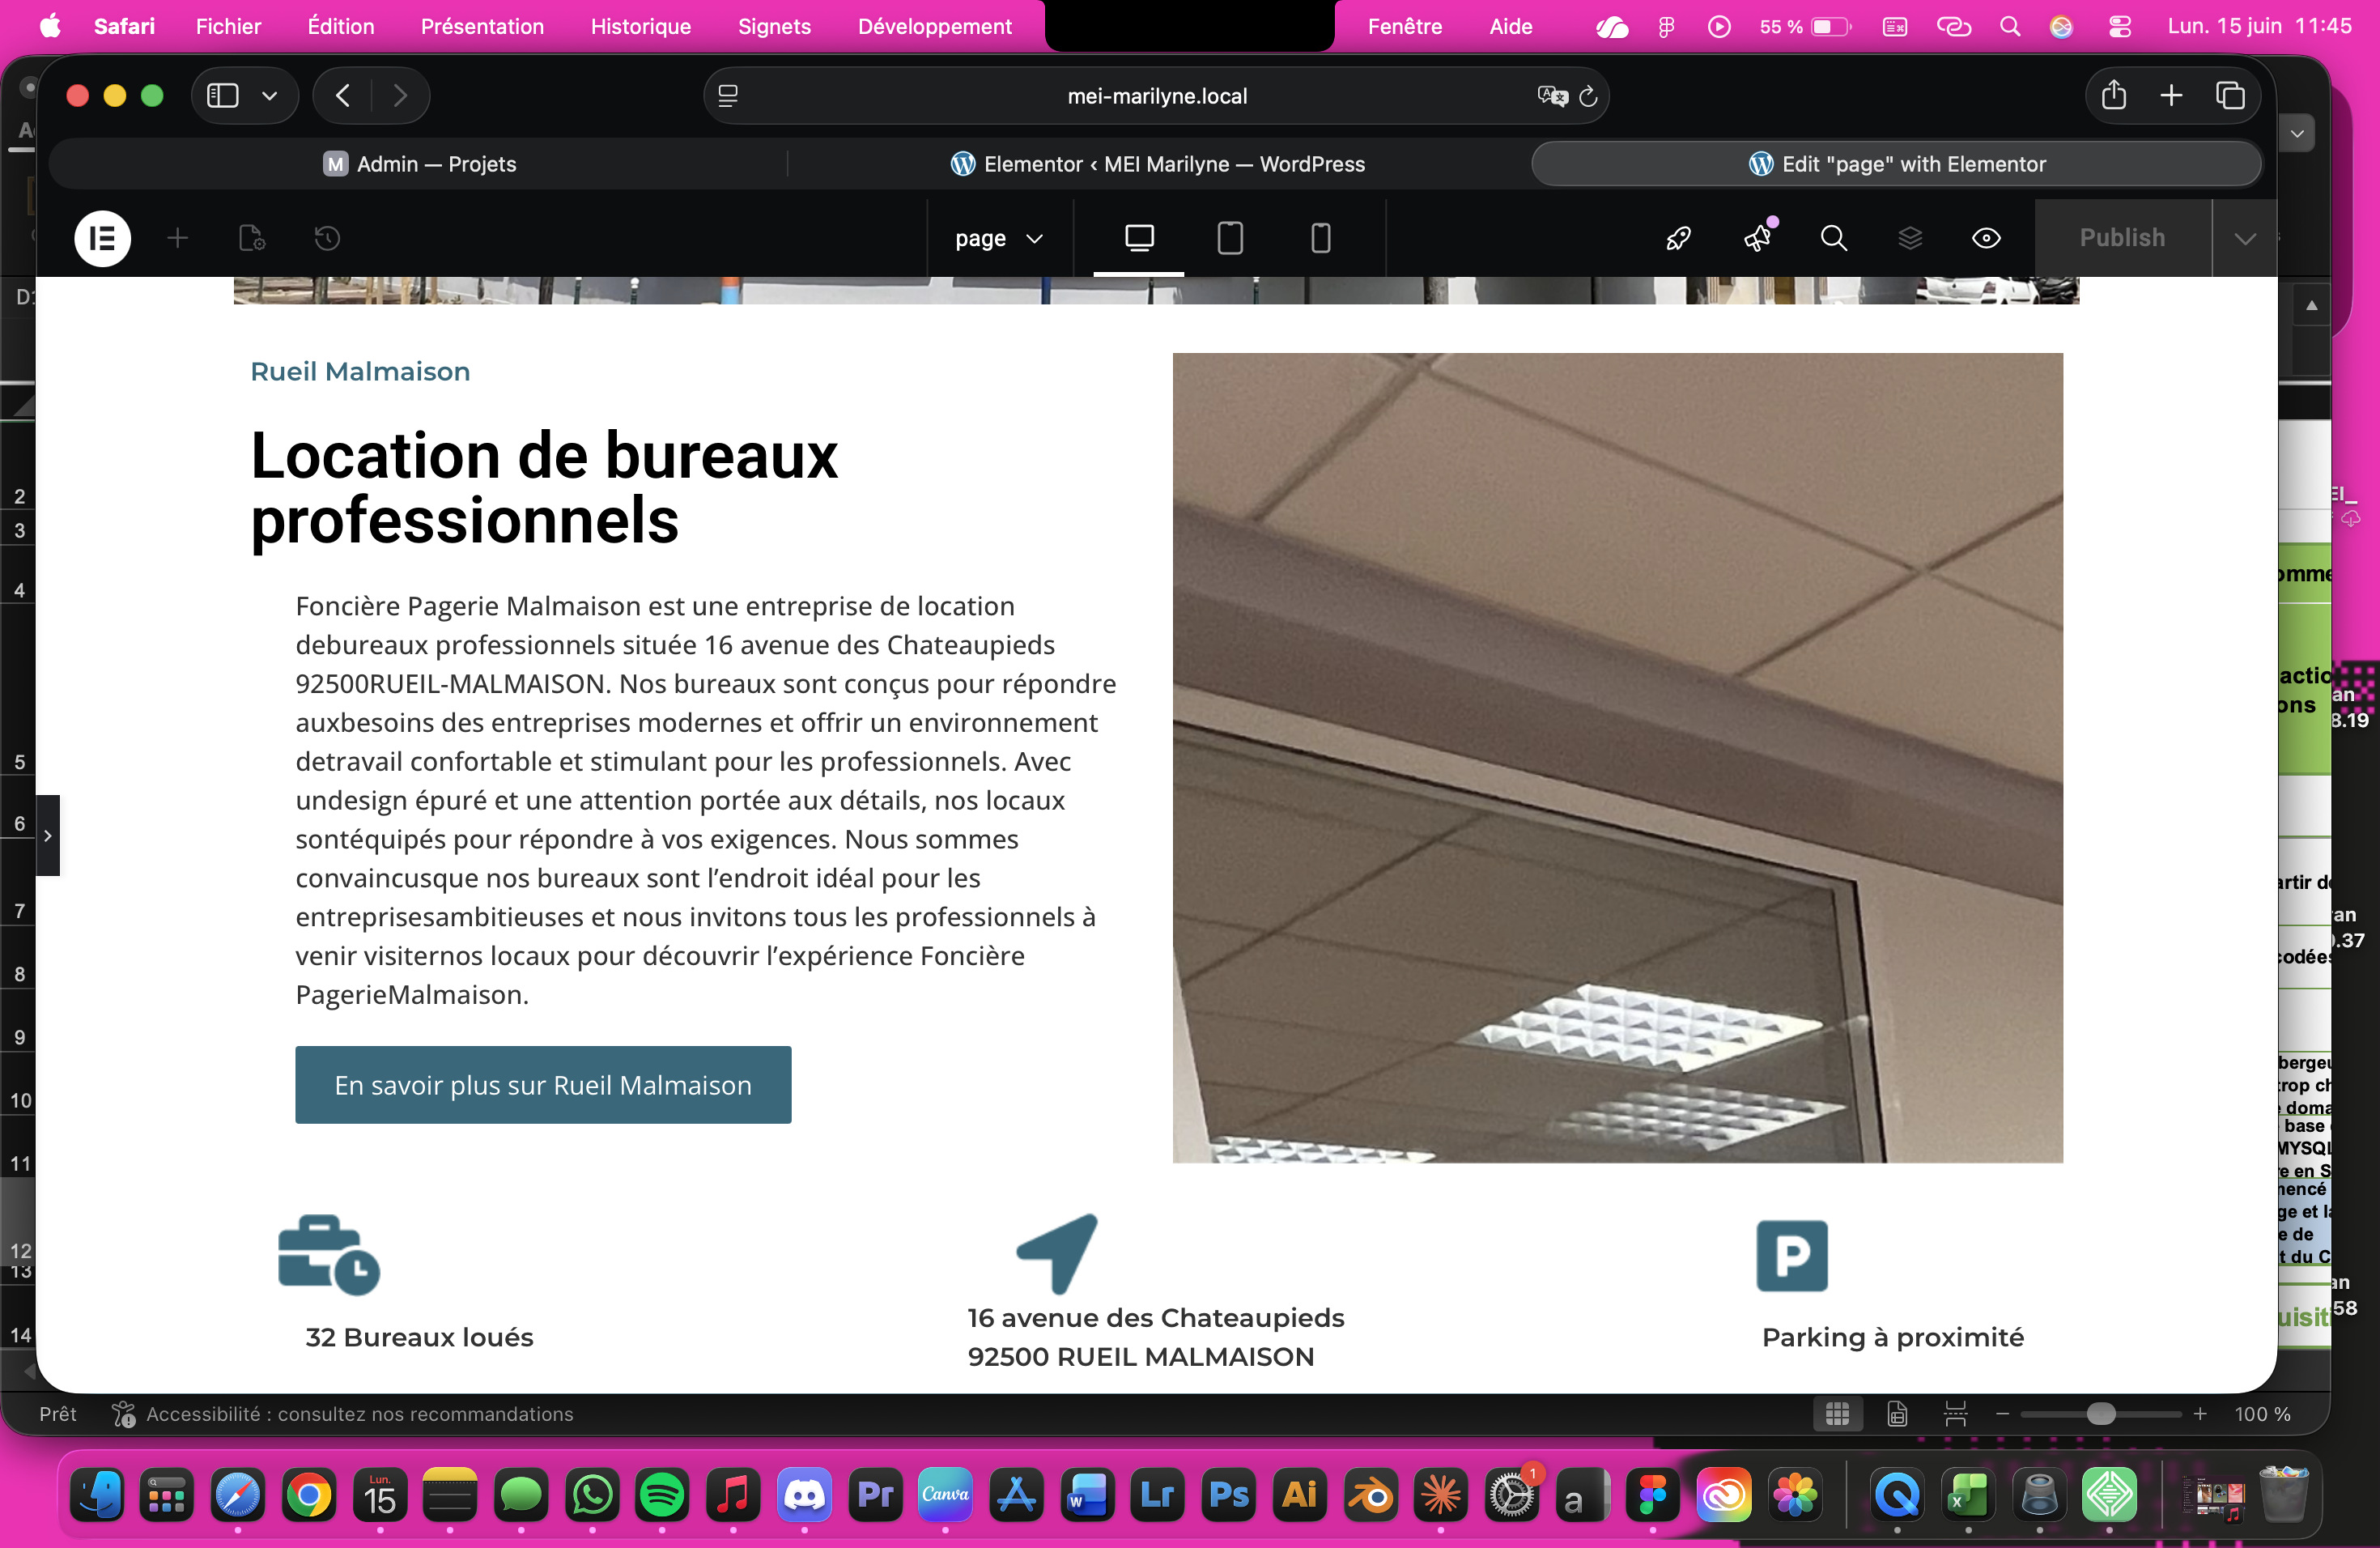Switch to the tablet view icon
Screen dimensions: 2380x1548
[x=1230, y=238]
